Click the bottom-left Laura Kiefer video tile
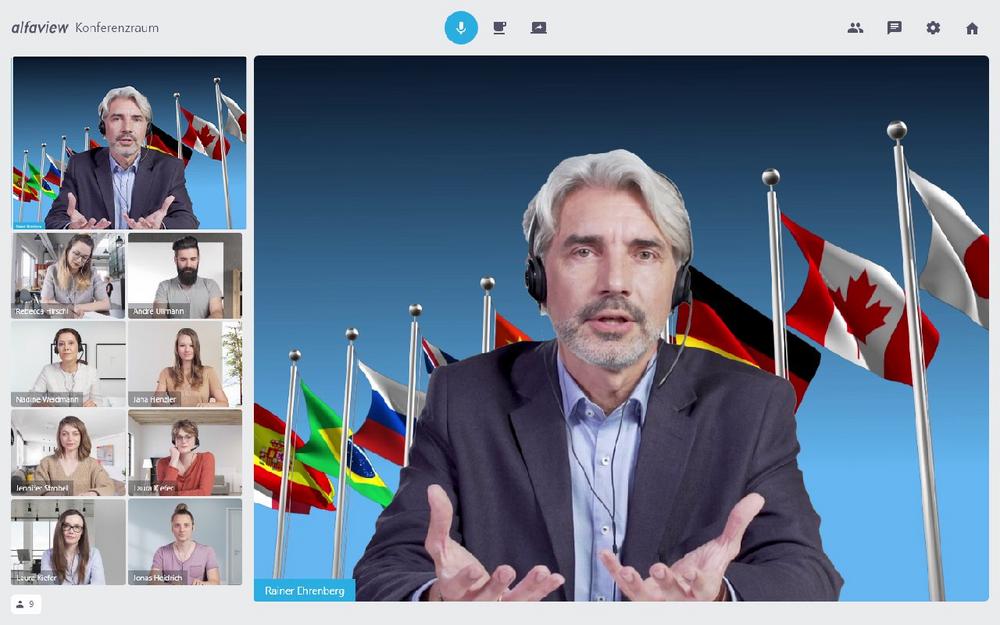The height and width of the screenshot is (625, 1000). pyautogui.click(x=69, y=541)
